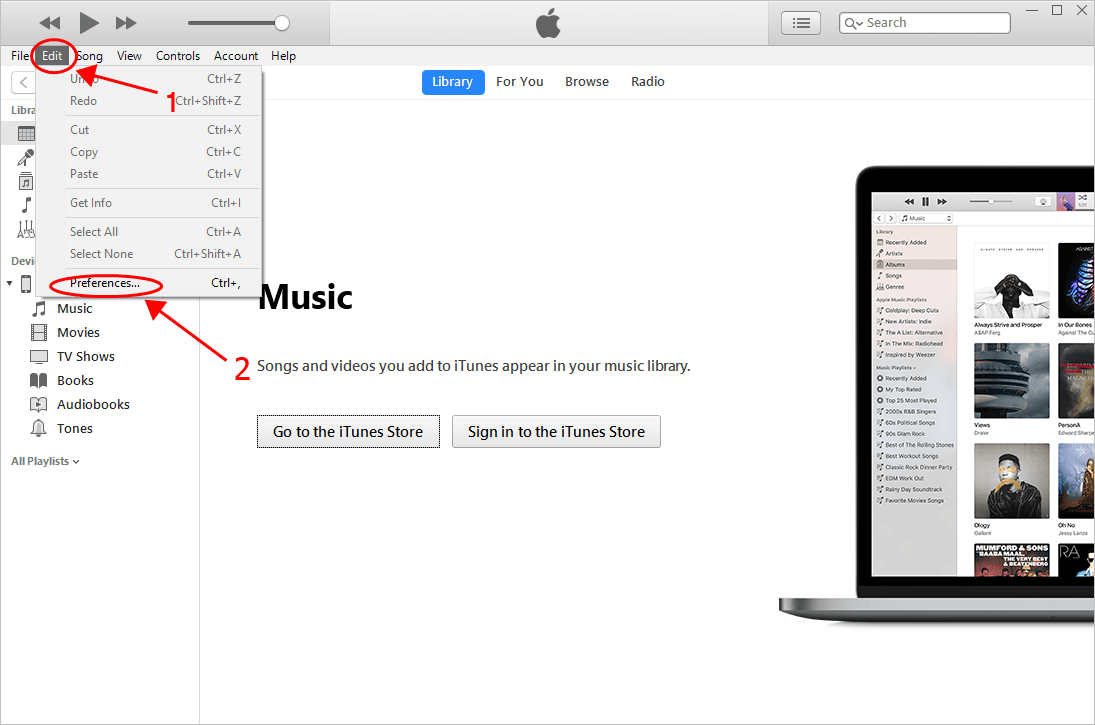Select the Recently Added grid icon in sidebar
Screen dimensions: 1095x725
[x=26, y=133]
